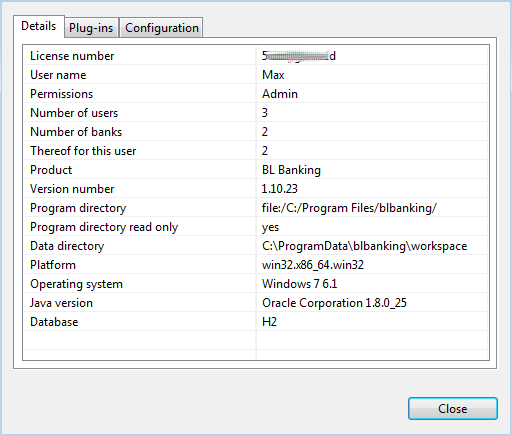Select the Database label
The image size is (512, 436).
54,322
